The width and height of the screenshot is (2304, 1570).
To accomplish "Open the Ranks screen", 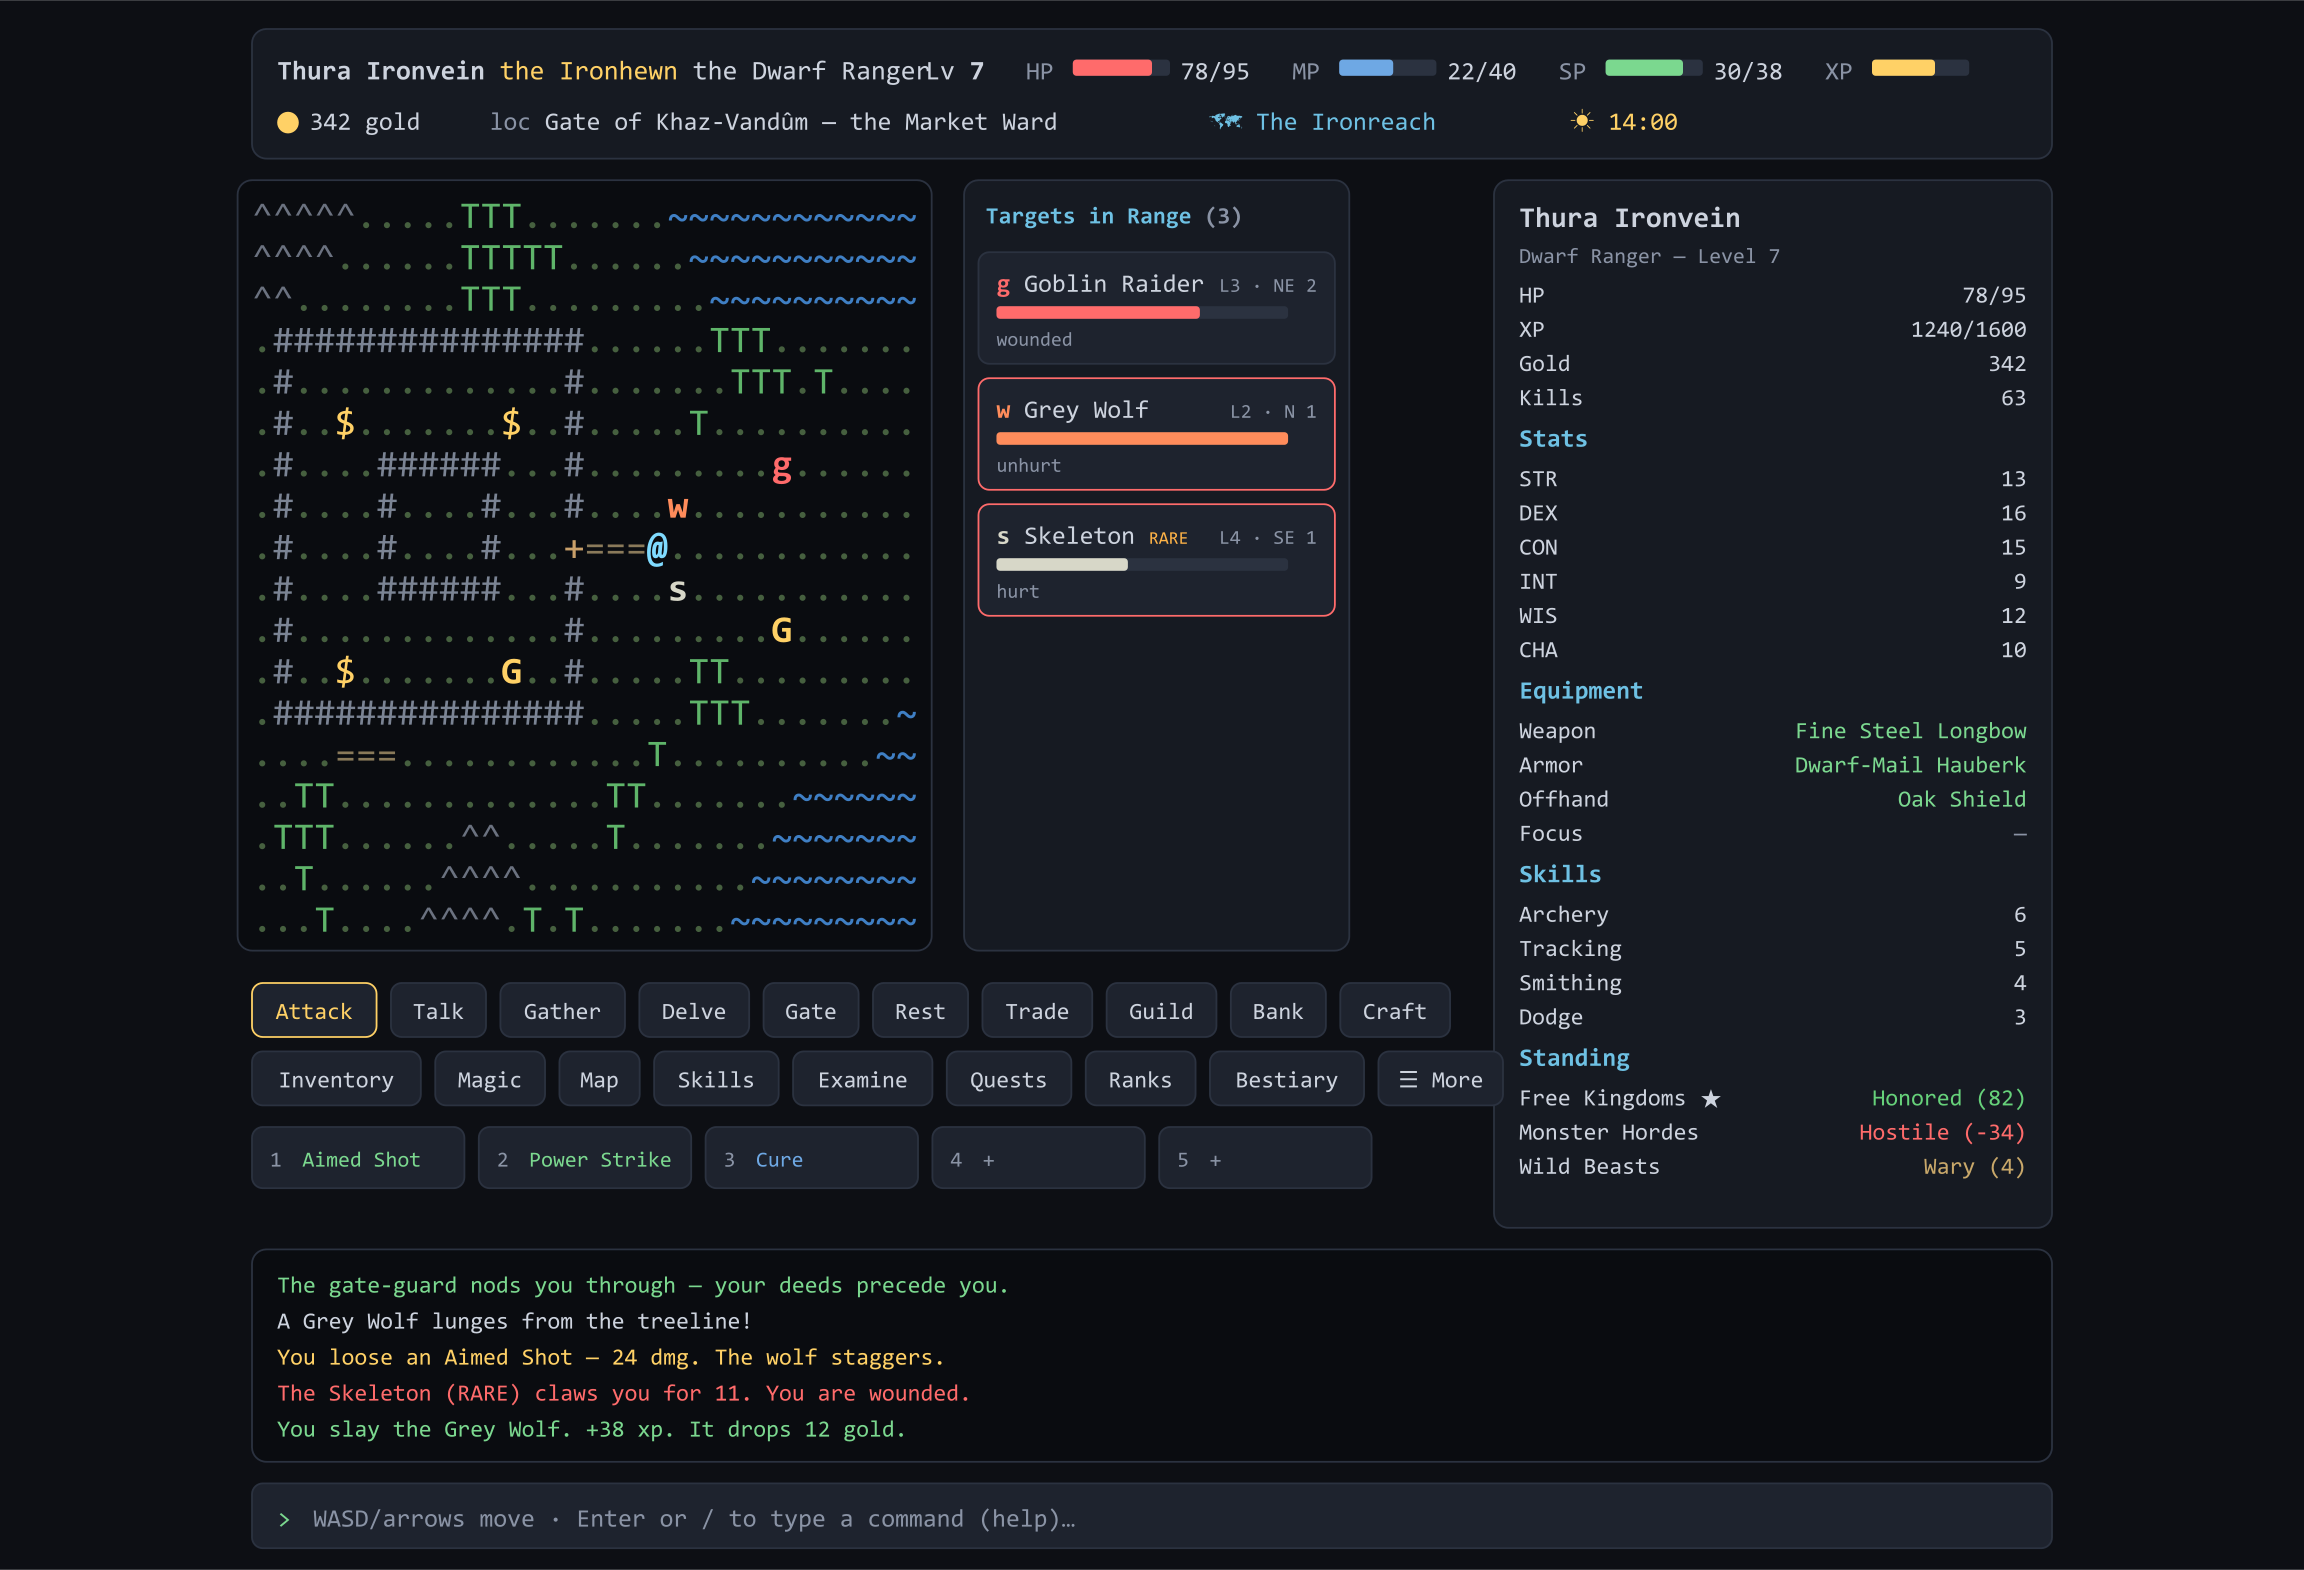I will point(1140,1079).
